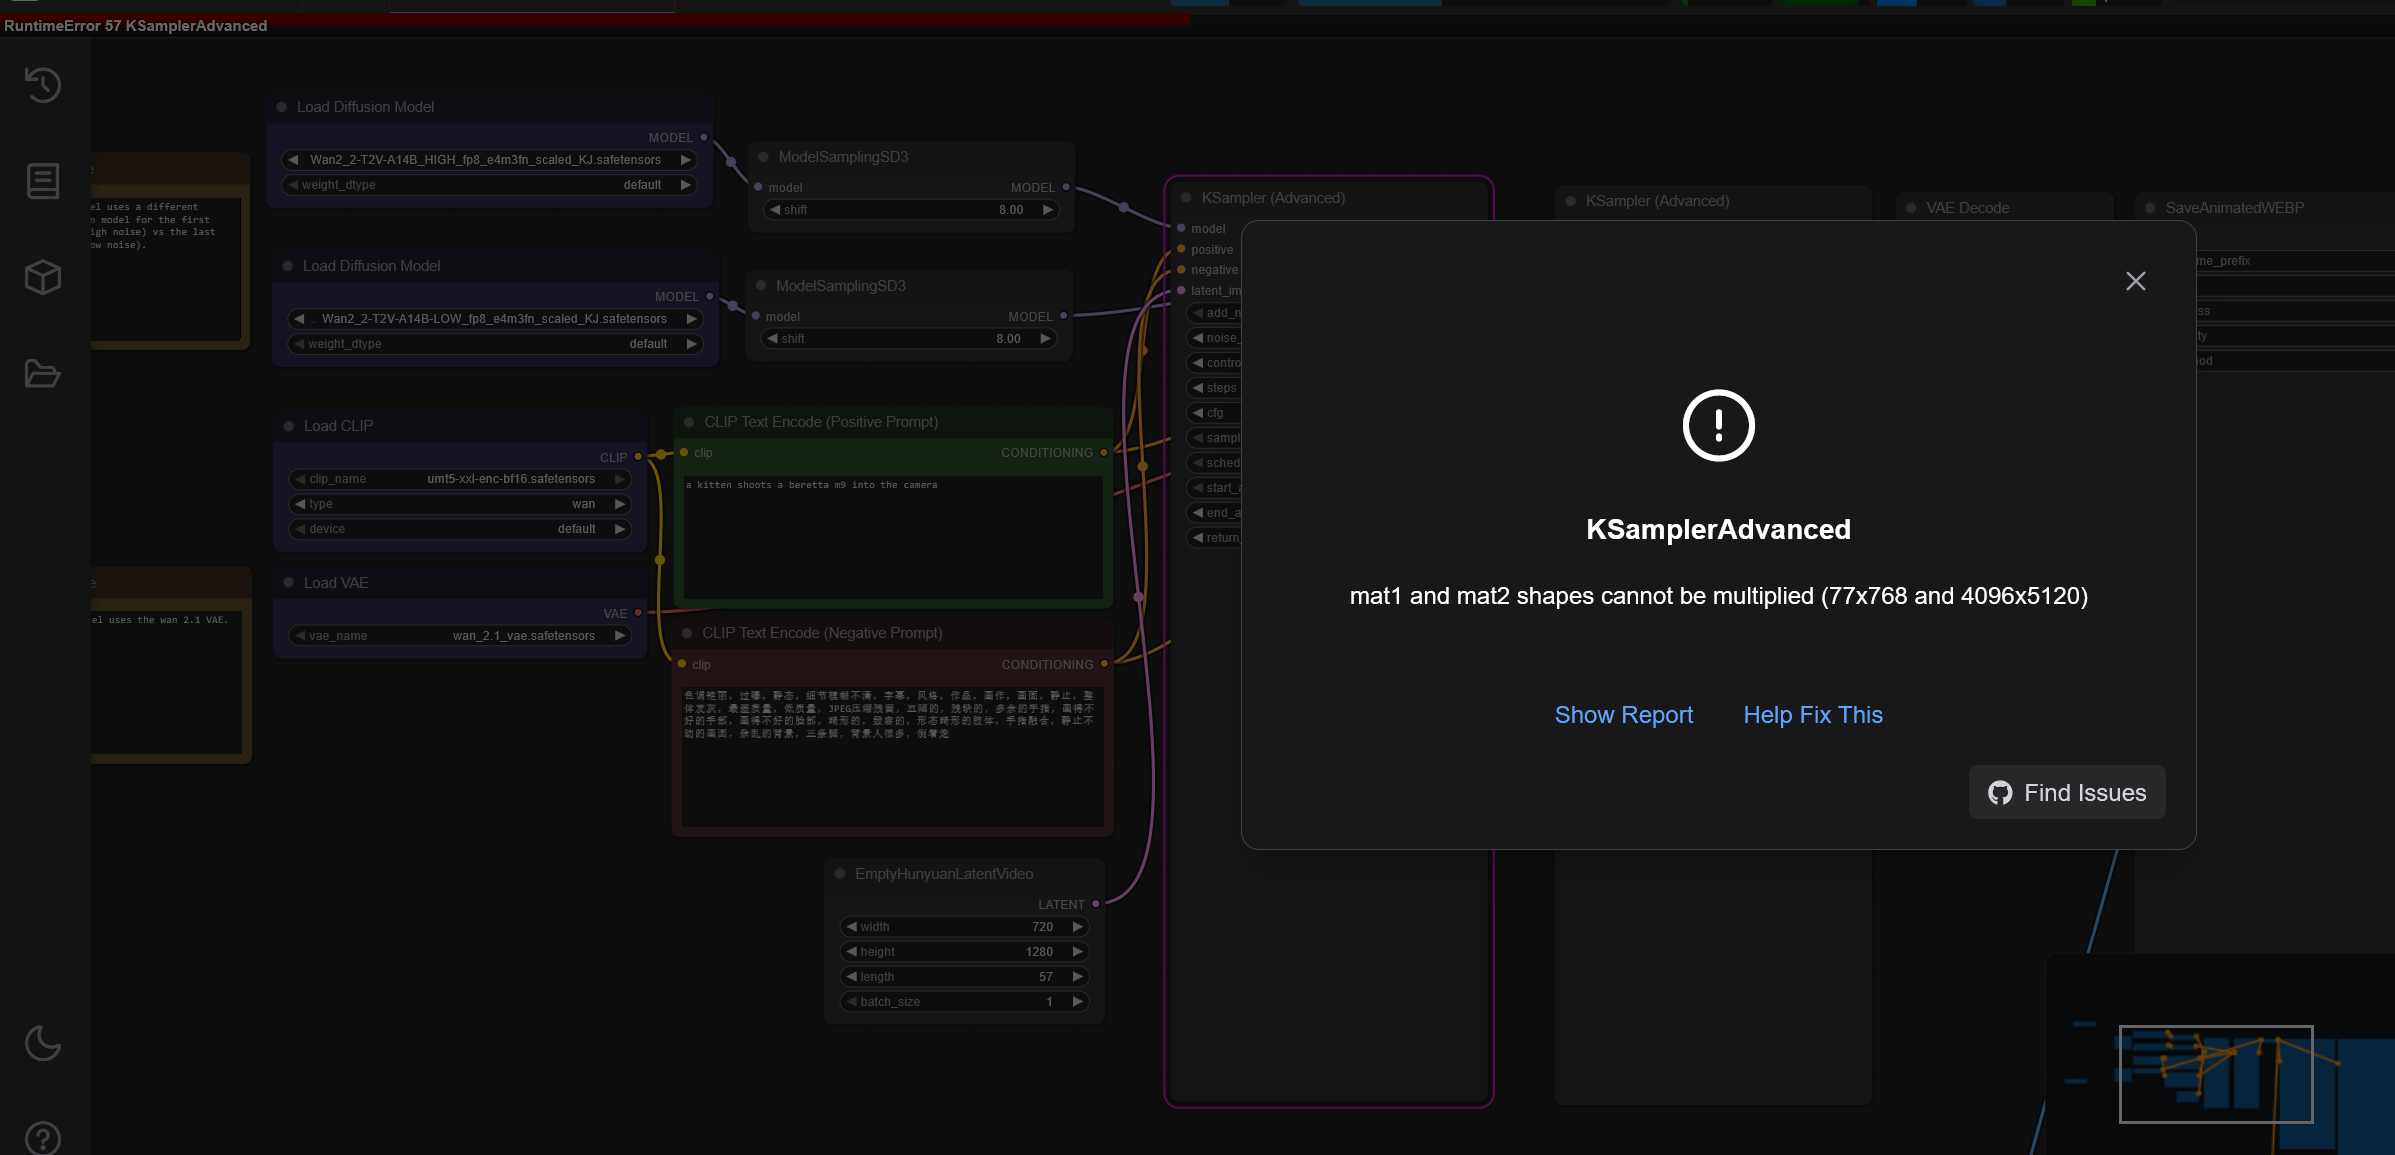Advance weight_dtype in second Load Diffusion Model
Image resolution: width=2395 pixels, height=1155 pixels.
point(692,344)
